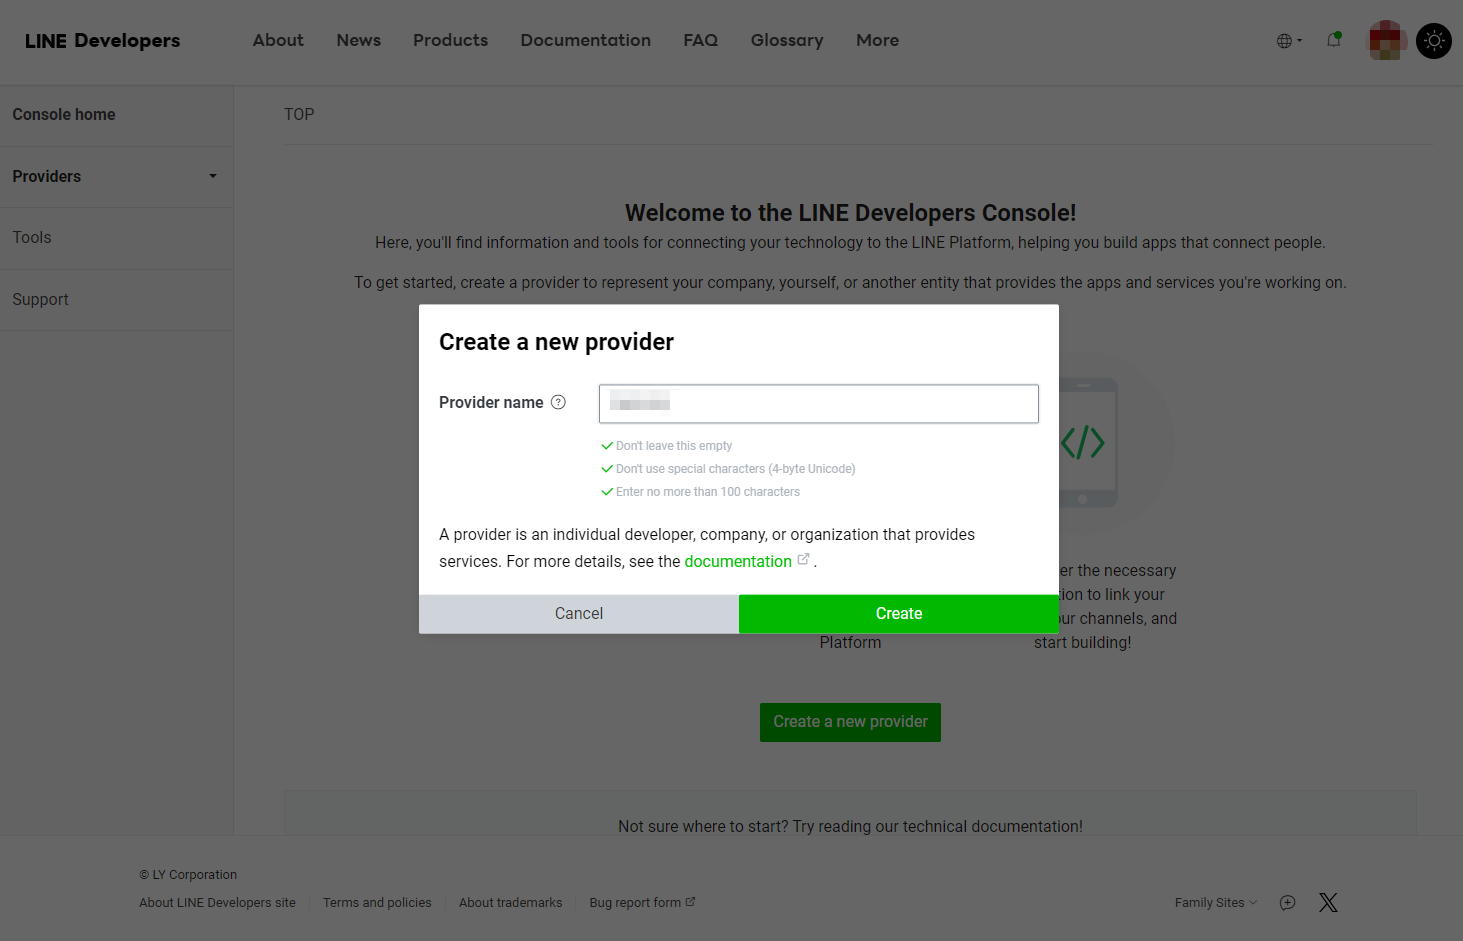
Task: Click the external link icon after documentation
Action: click(803, 560)
